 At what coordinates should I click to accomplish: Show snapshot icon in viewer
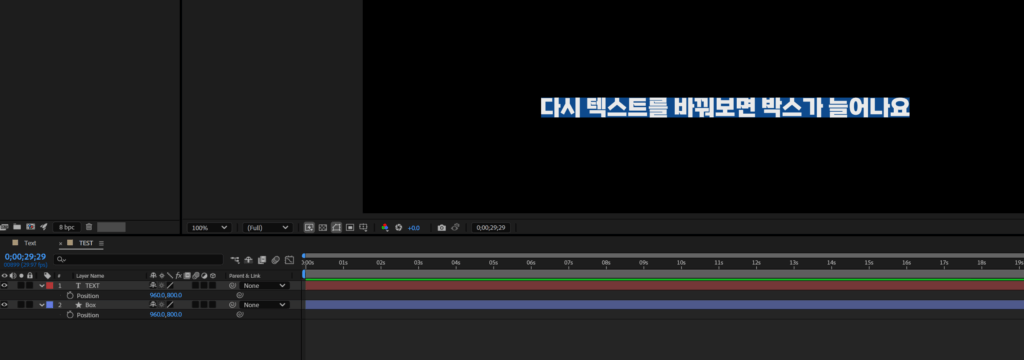pyautogui.click(x=455, y=227)
